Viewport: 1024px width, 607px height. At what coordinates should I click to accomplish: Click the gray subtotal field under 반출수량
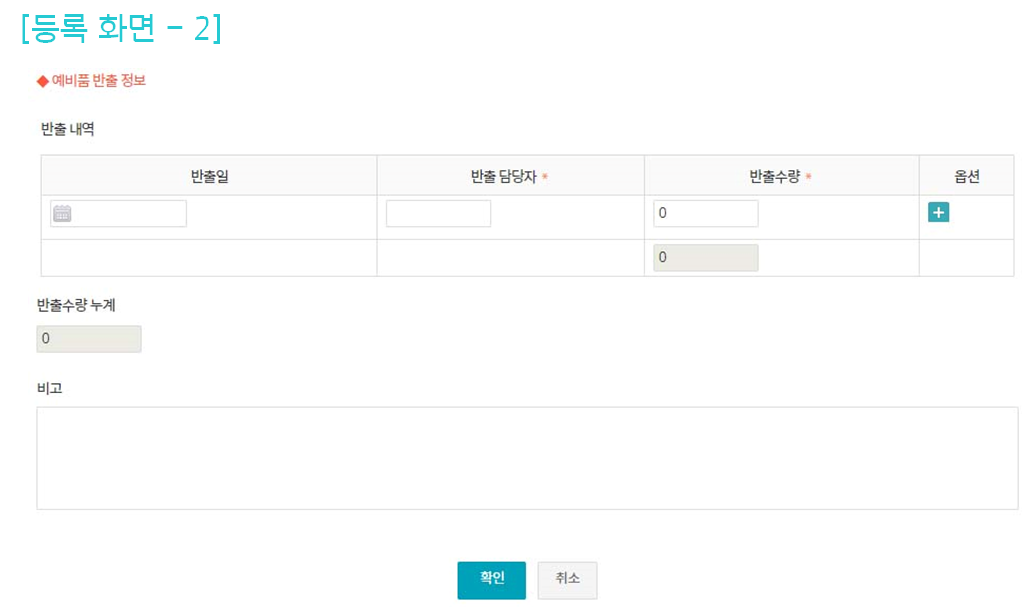click(705, 258)
